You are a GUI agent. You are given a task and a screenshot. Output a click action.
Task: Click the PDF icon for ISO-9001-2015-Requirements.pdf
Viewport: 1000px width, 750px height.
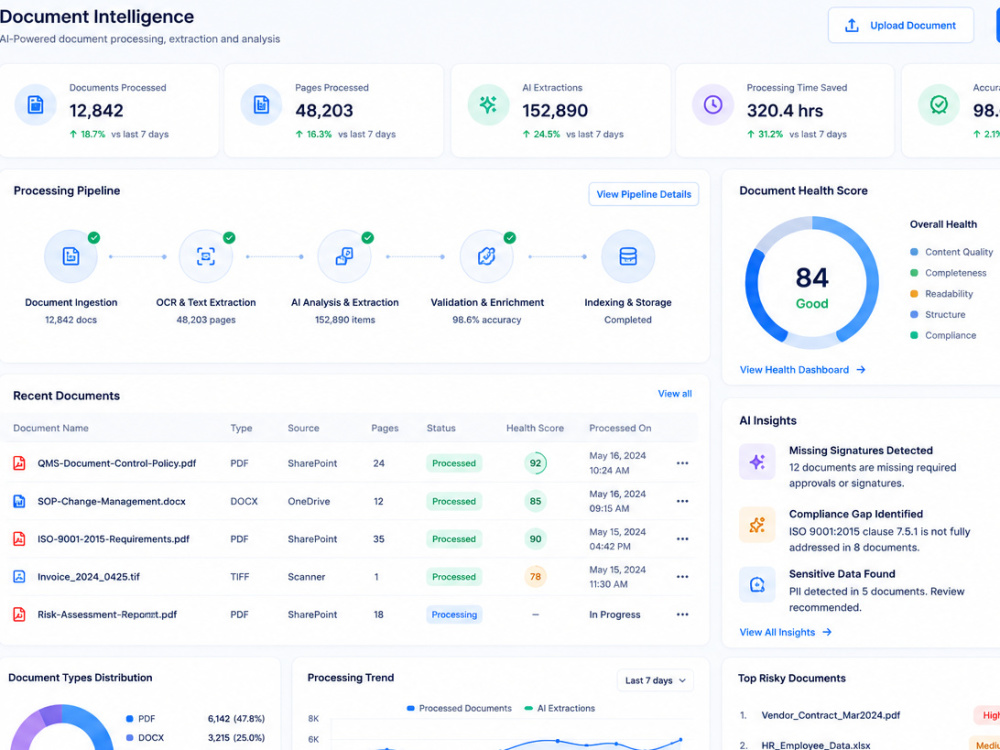point(19,539)
